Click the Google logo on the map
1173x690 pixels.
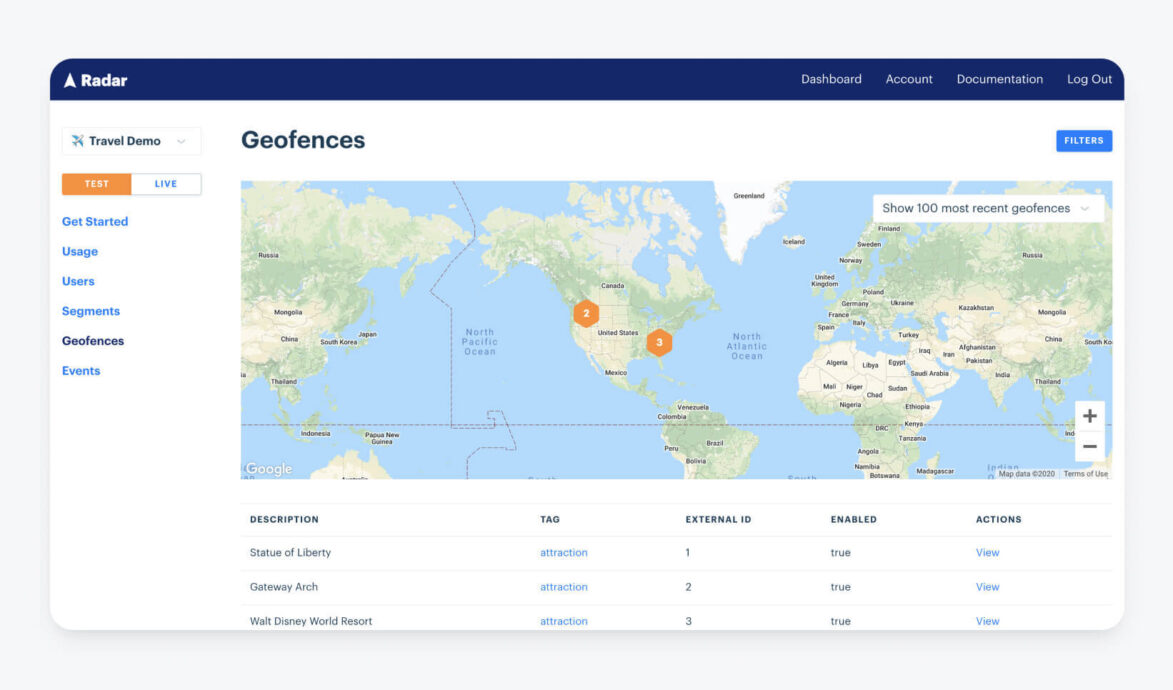coord(268,469)
